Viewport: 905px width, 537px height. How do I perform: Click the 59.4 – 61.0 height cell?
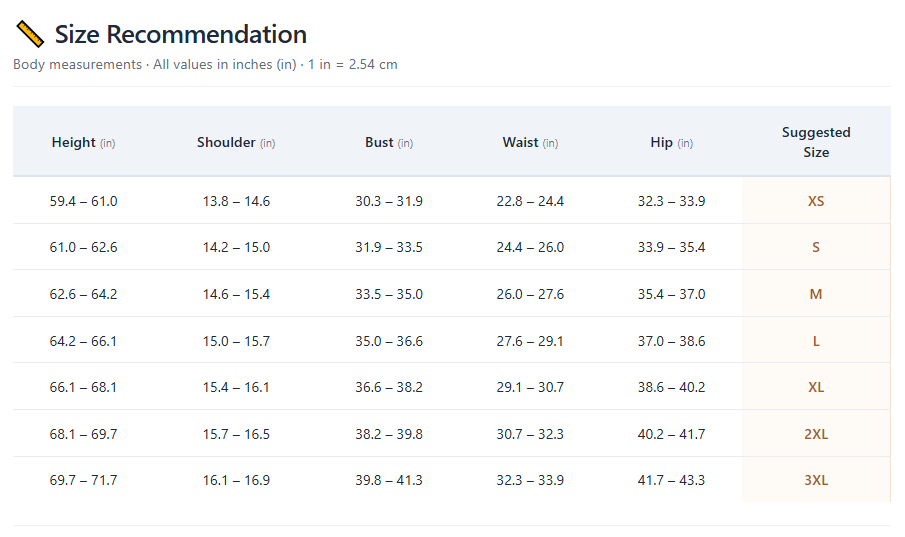[x=84, y=200]
